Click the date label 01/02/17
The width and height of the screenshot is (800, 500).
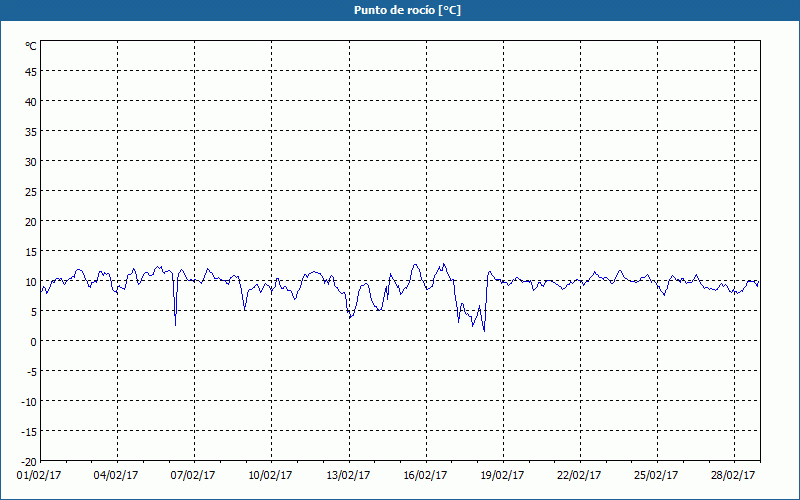pyautogui.click(x=39, y=476)
